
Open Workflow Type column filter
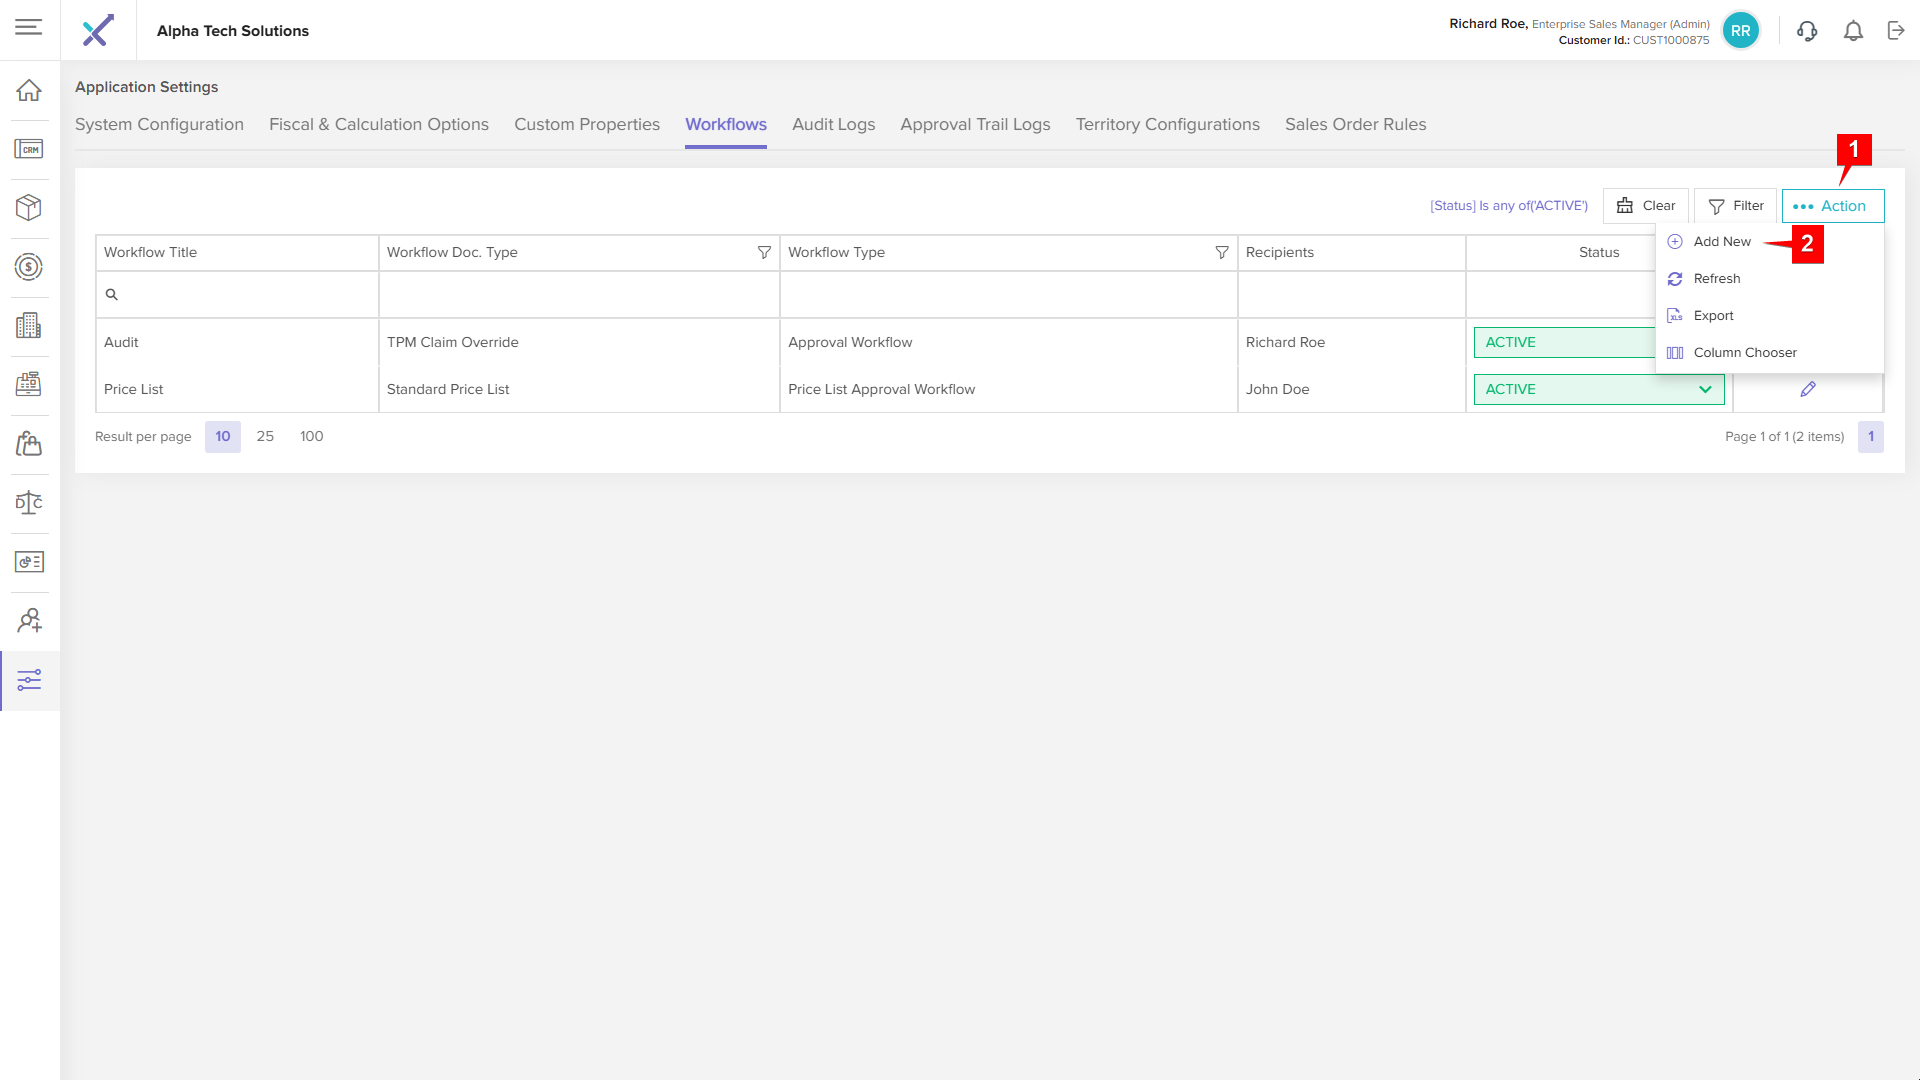click(1222, 252)
